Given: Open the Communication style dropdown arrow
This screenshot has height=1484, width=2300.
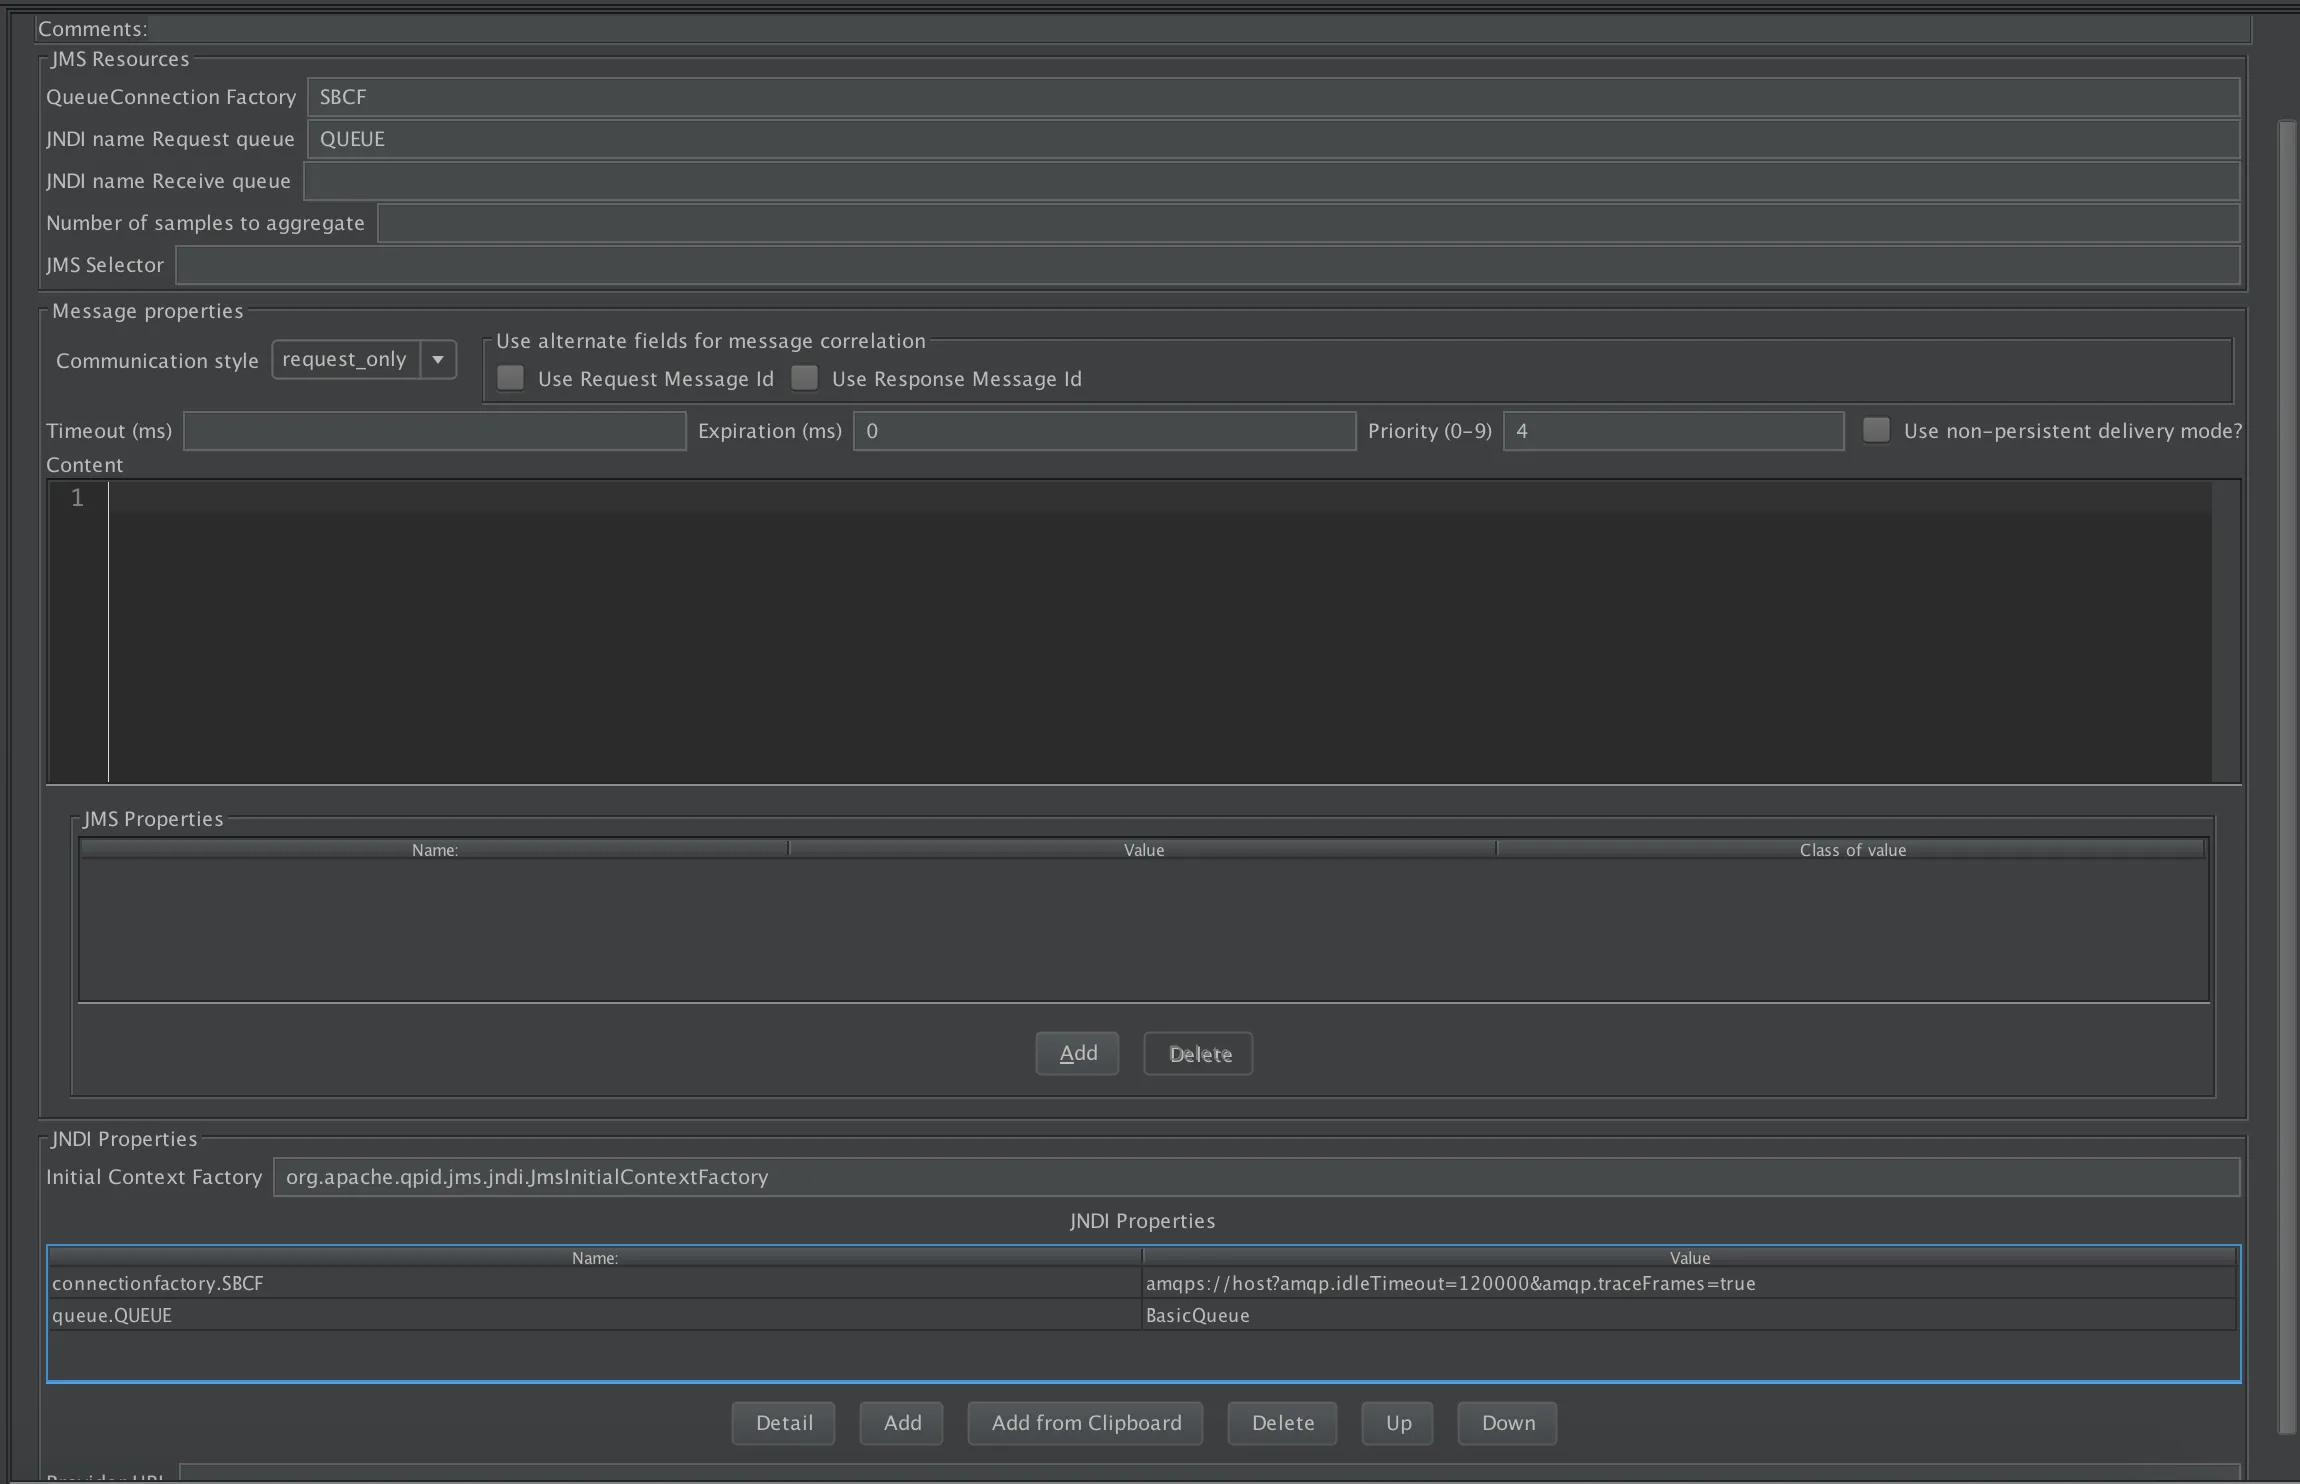Looking at the screenshot, I should point(438,360).
